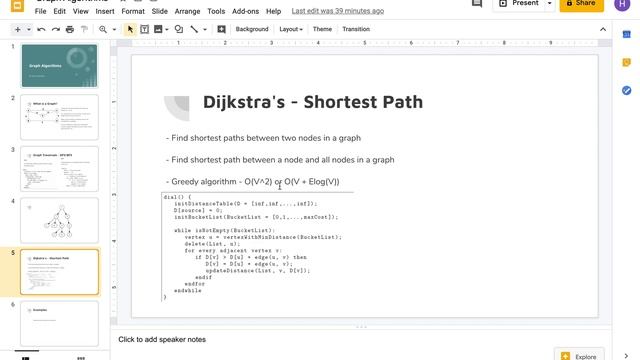Click the Theme button

click(x=322, y=29)
